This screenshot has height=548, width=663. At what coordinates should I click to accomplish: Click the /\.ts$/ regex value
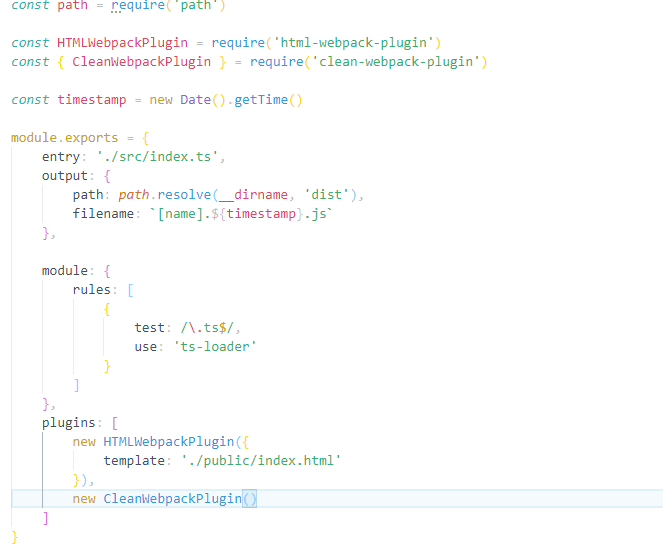(207, 328)
